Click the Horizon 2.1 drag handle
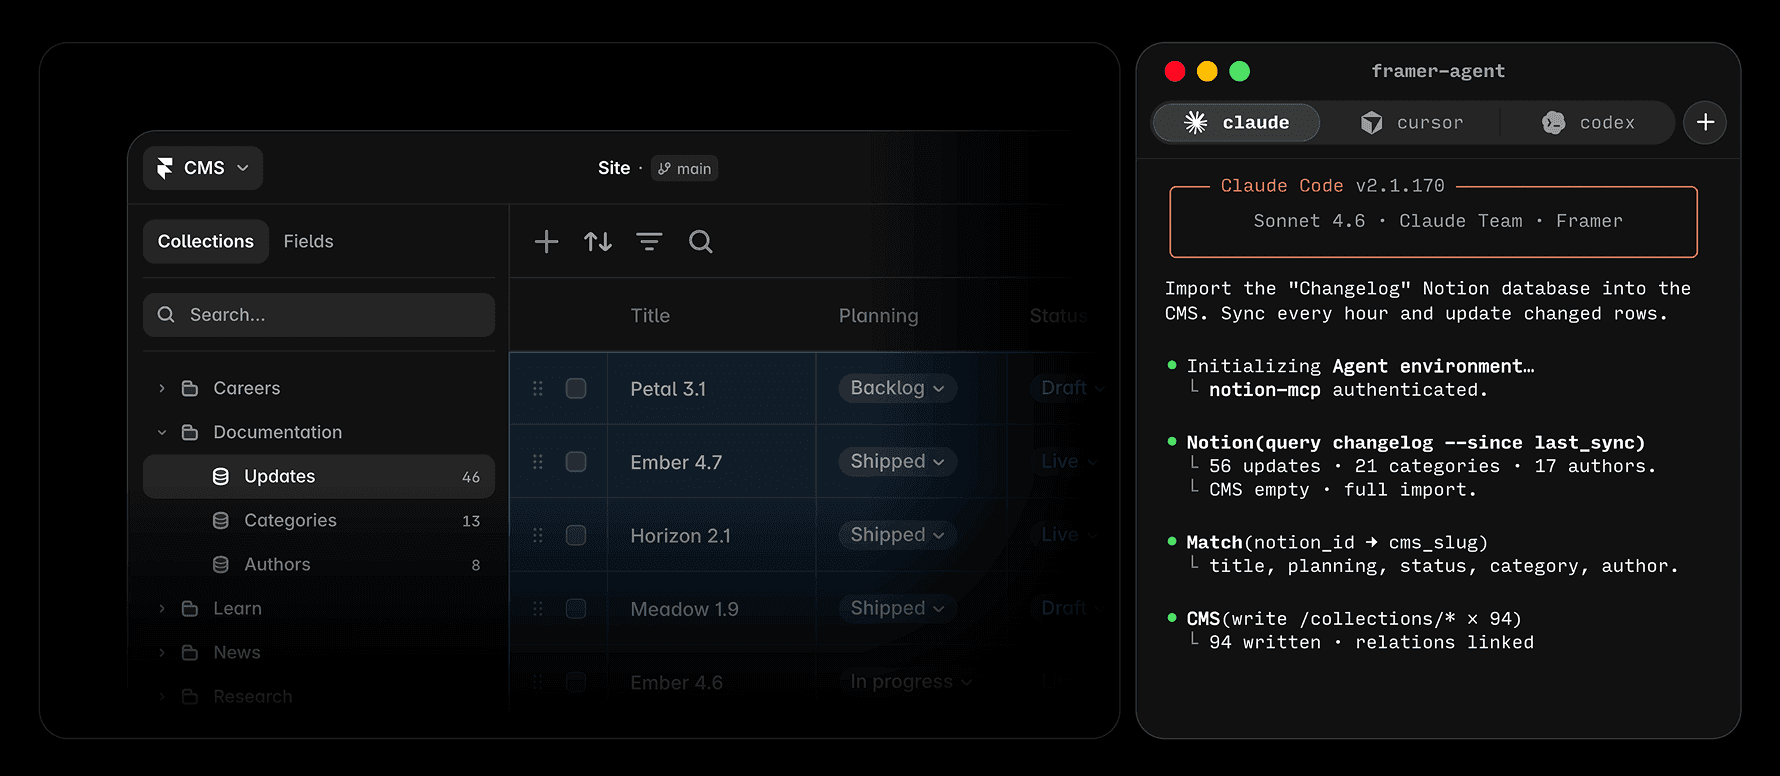 tap(538, 535)
